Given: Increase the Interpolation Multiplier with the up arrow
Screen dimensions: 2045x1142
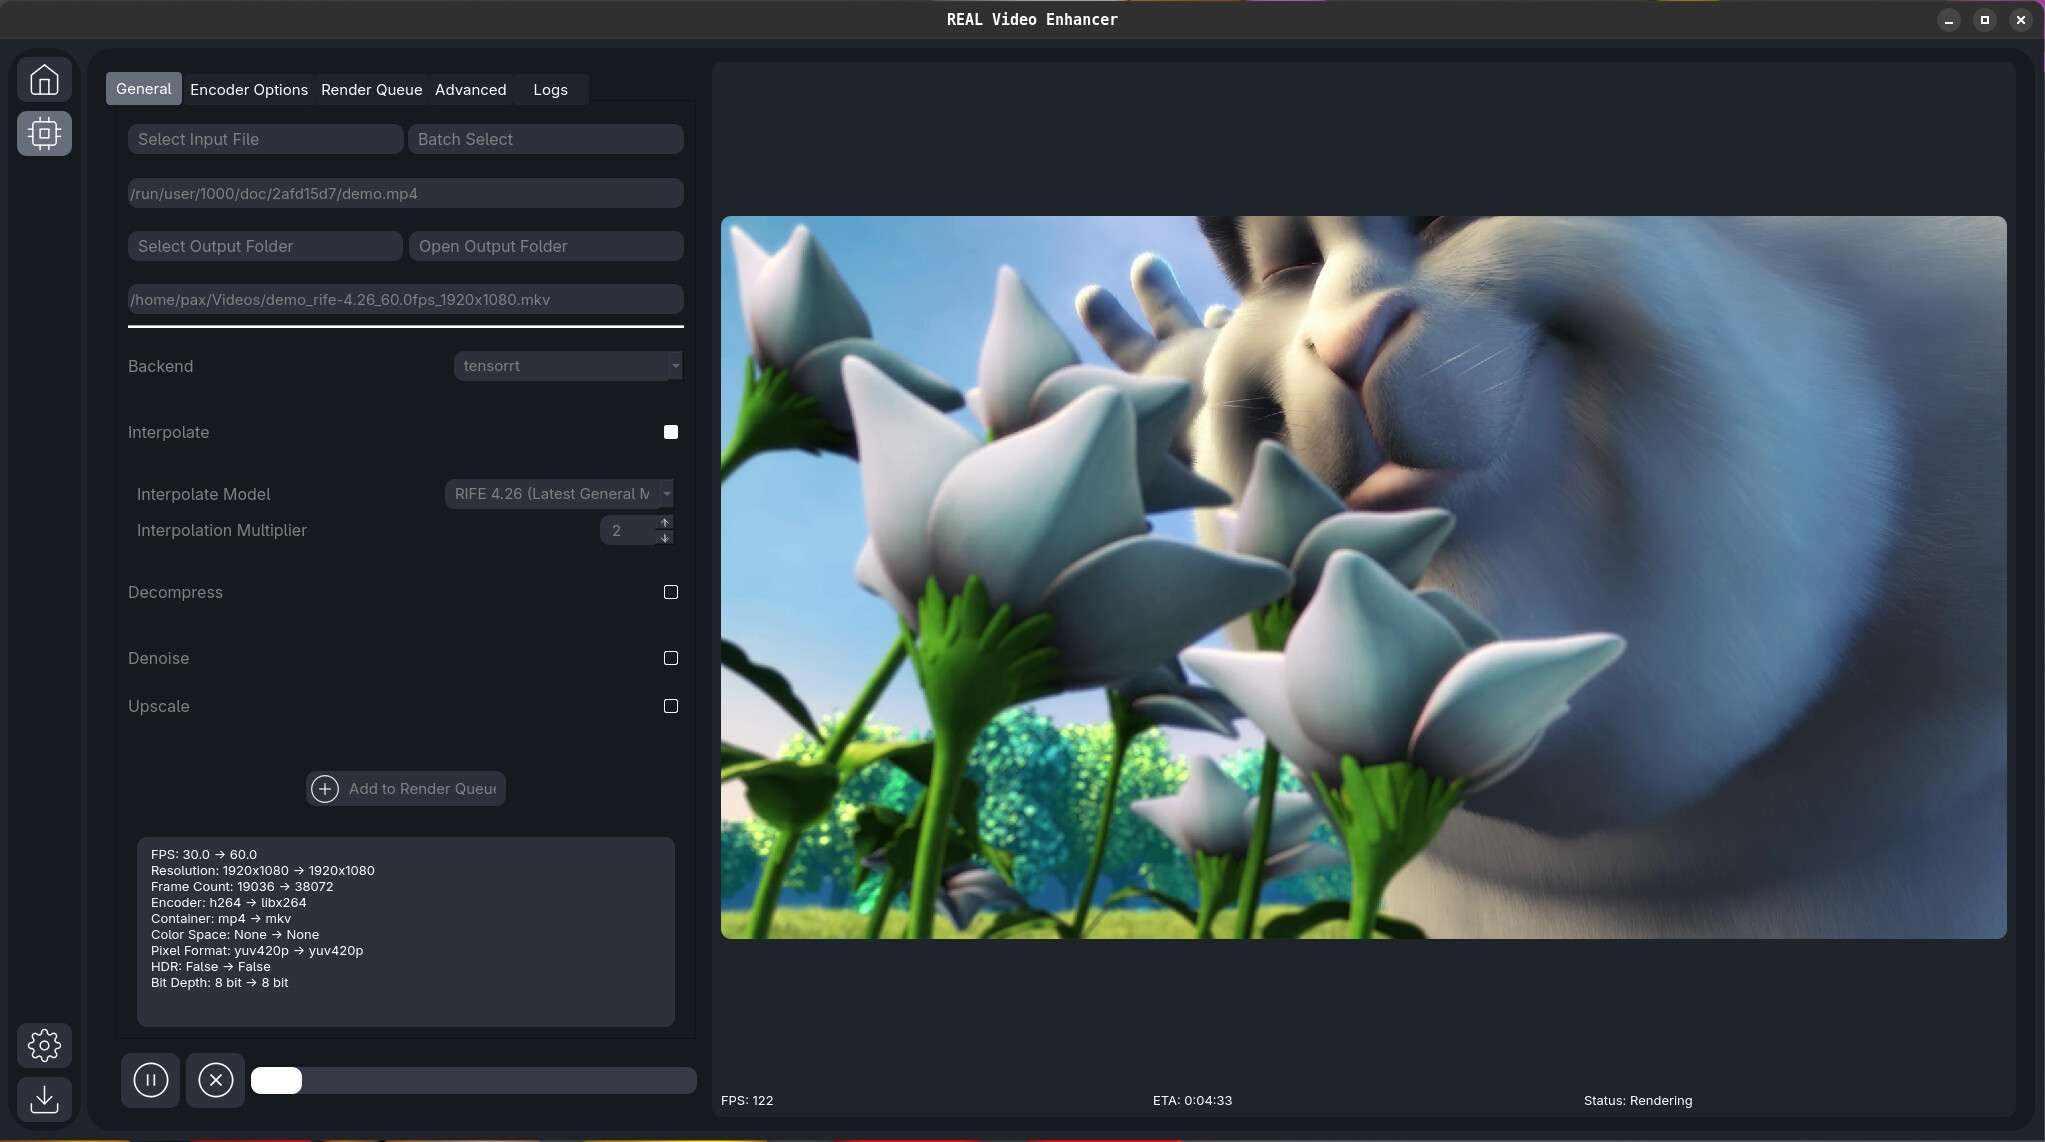Looking at the screenshot, I should coord(664,523).
